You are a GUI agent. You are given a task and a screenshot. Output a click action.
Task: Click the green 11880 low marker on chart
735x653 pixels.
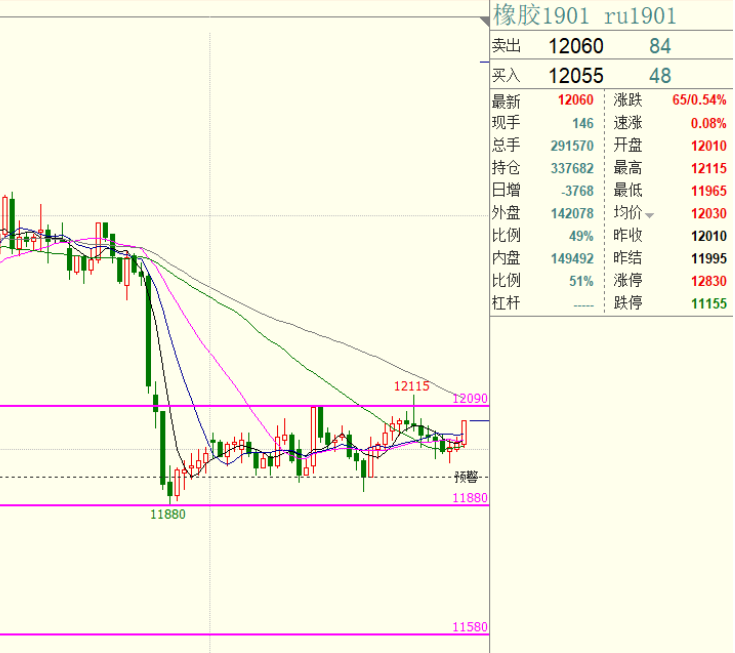click(168, 514)
